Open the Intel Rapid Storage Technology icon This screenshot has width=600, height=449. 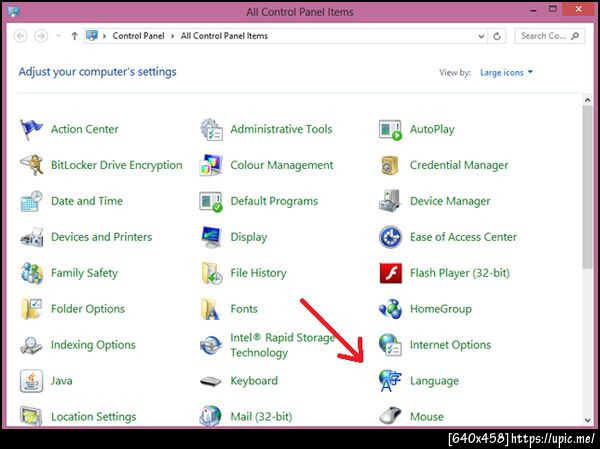point(211,345)
